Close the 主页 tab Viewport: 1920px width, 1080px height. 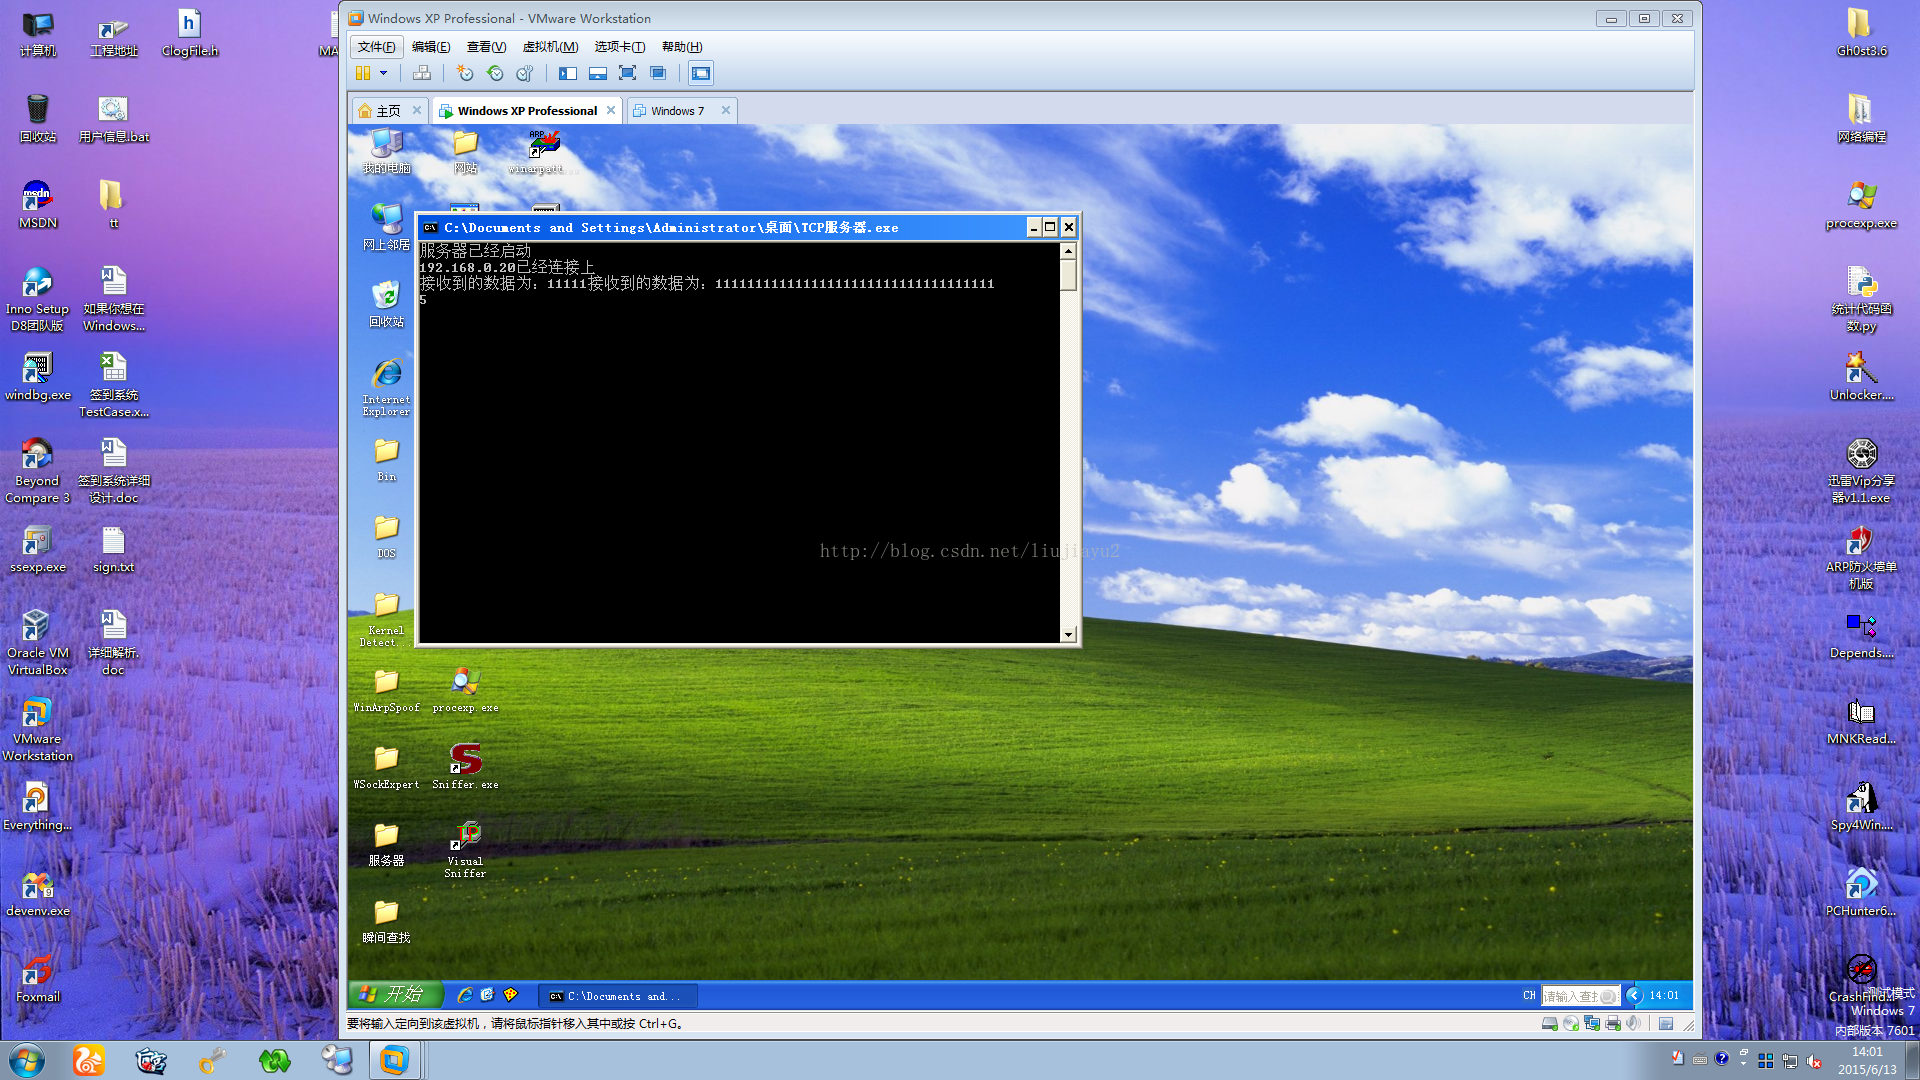point(417,110)
